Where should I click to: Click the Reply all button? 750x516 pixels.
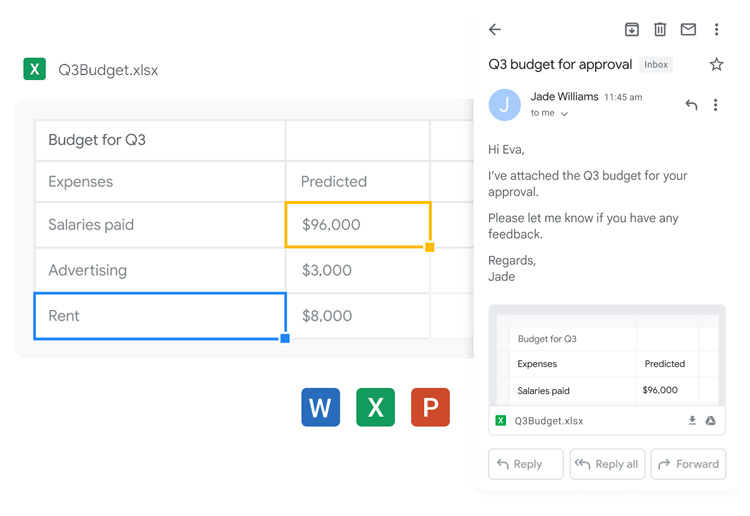(607, 464)
